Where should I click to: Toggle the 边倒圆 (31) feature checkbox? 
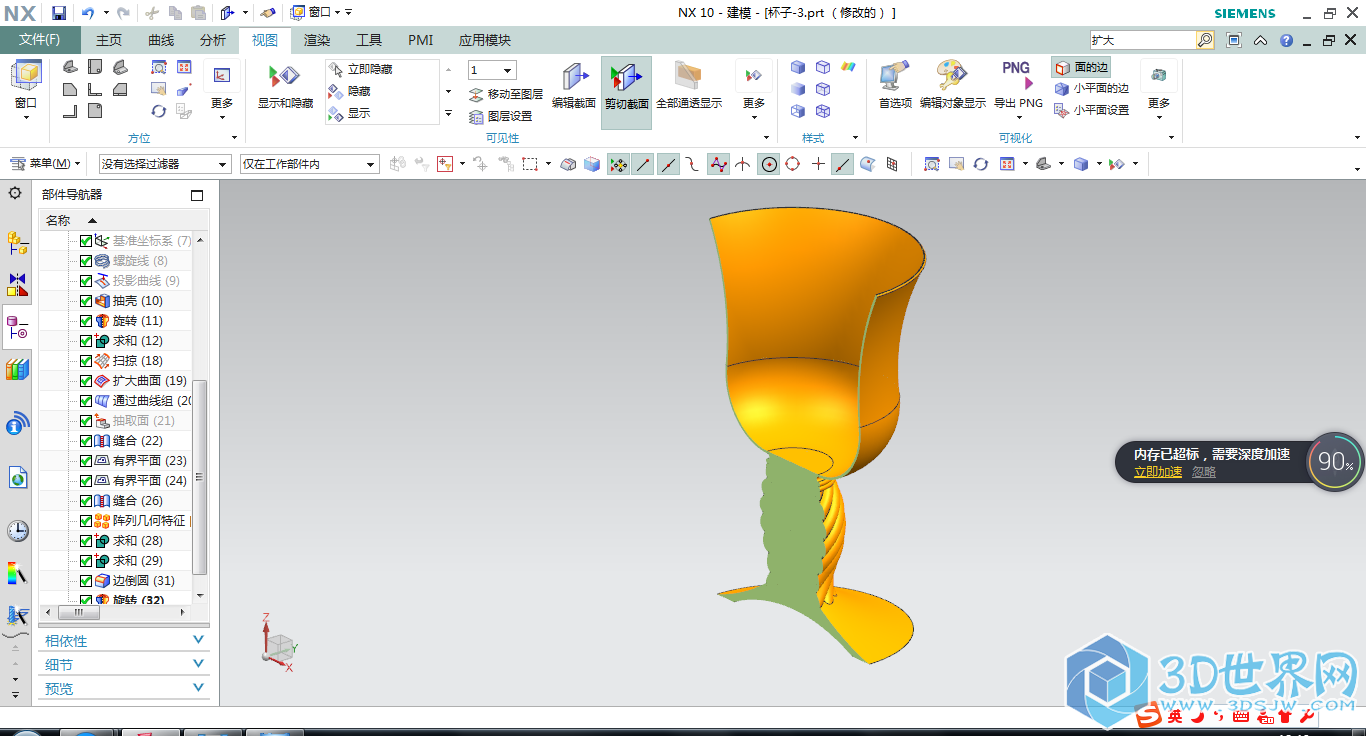[x=86, y=581]
